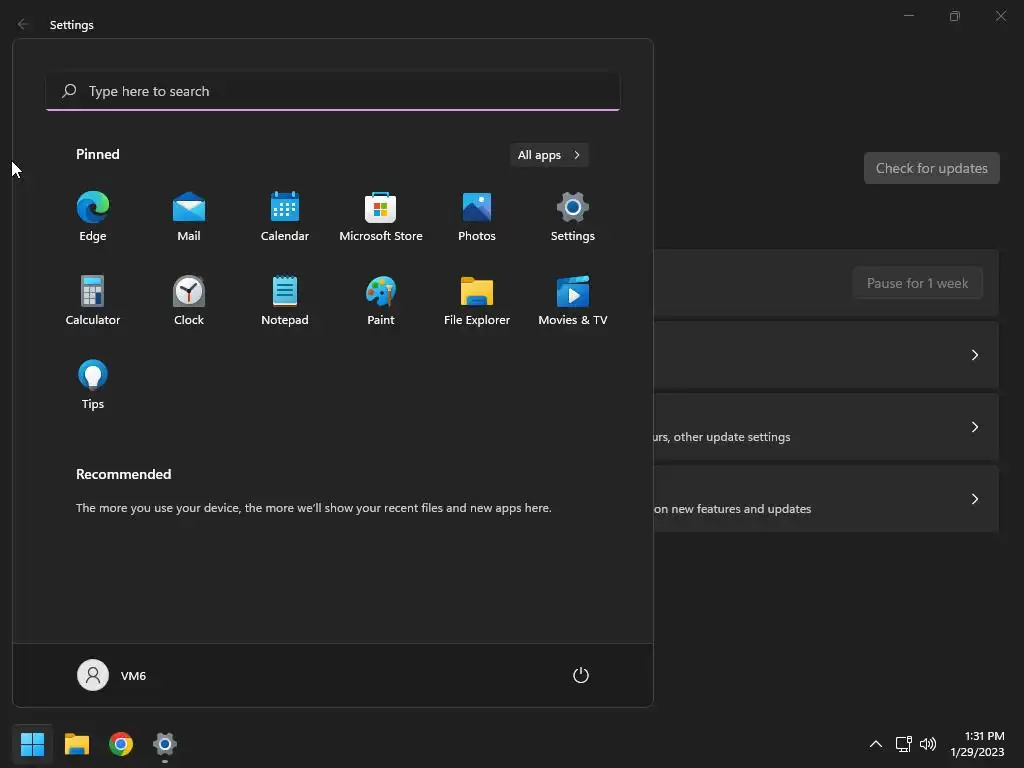Click Check for updates in Settings window
The image size is (1024, 768).
coord(931,168)
